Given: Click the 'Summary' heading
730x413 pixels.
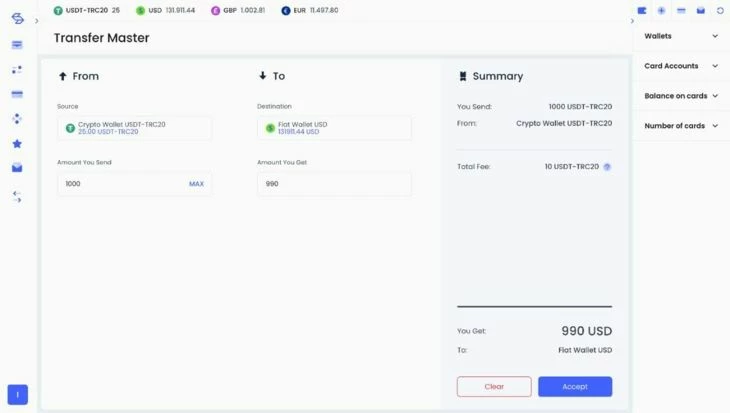Looking at the screenshot, I should 498,76.
